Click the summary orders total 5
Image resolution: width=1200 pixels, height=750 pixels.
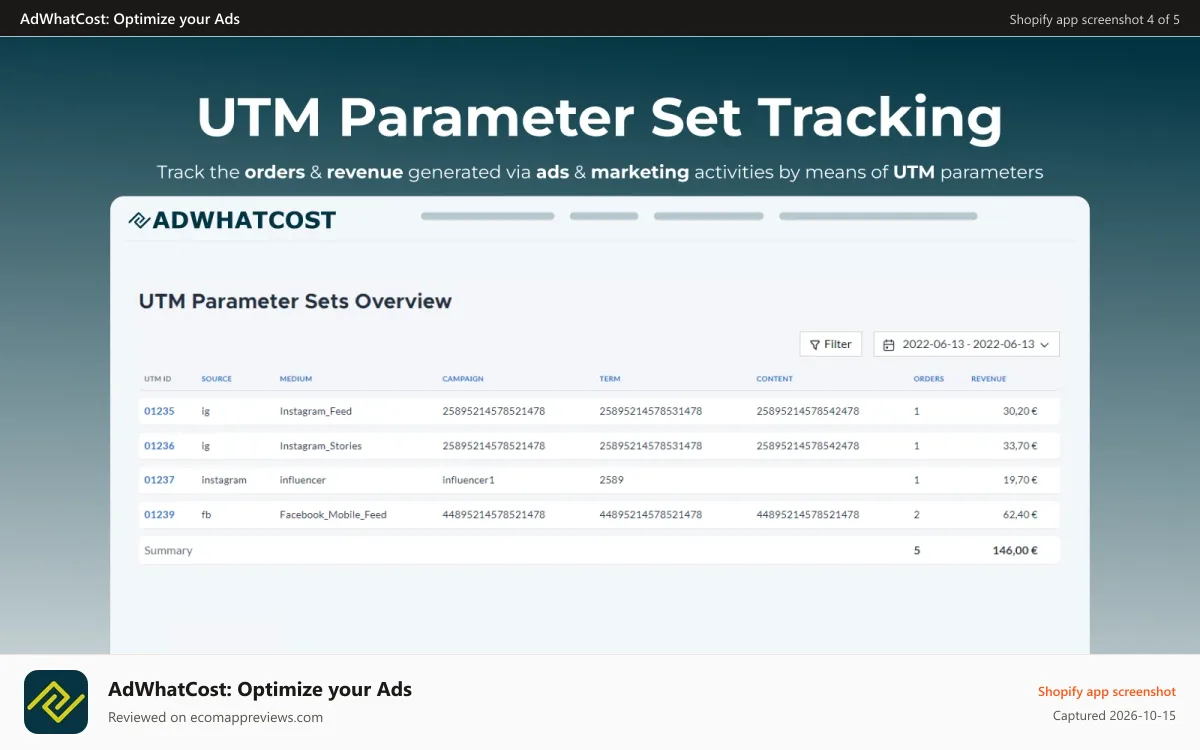917,550
